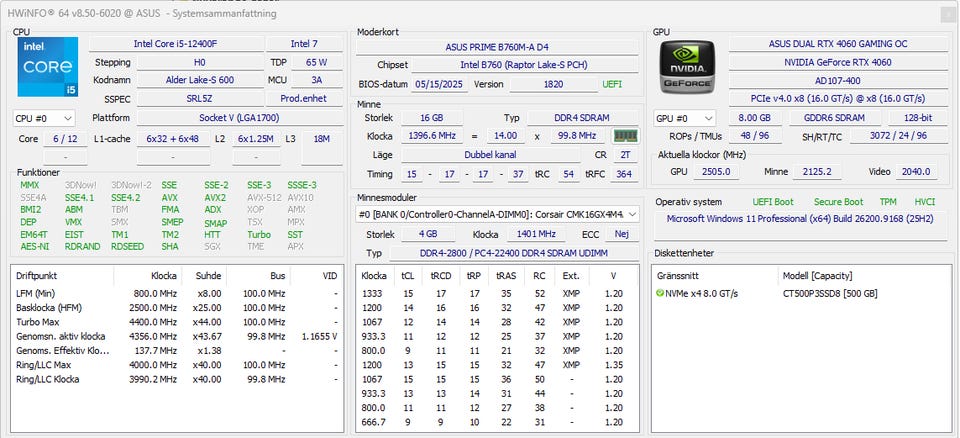Click the Intel B760 chipset field

524,65
